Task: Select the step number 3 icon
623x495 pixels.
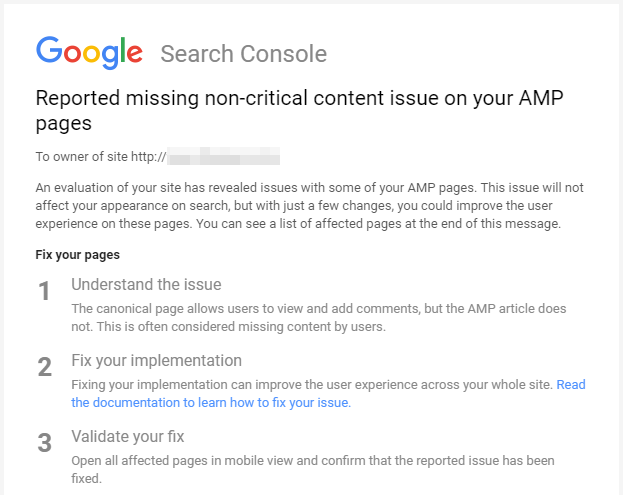Action: coord(44,443)
